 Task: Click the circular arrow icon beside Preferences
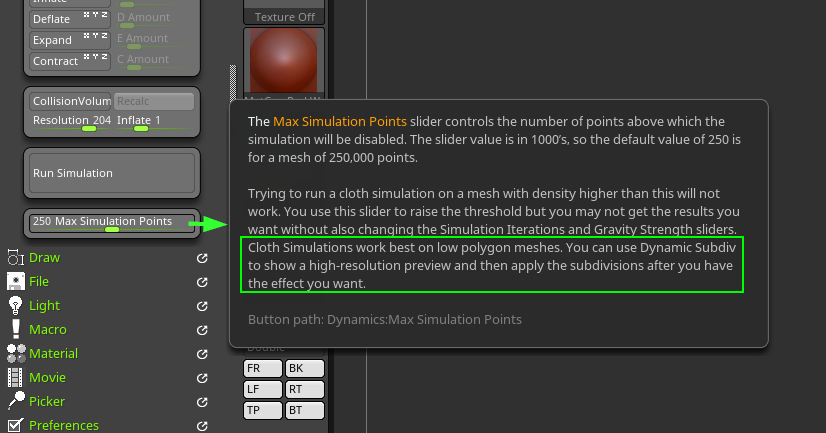pyautogui.click(x=202, y=426)
